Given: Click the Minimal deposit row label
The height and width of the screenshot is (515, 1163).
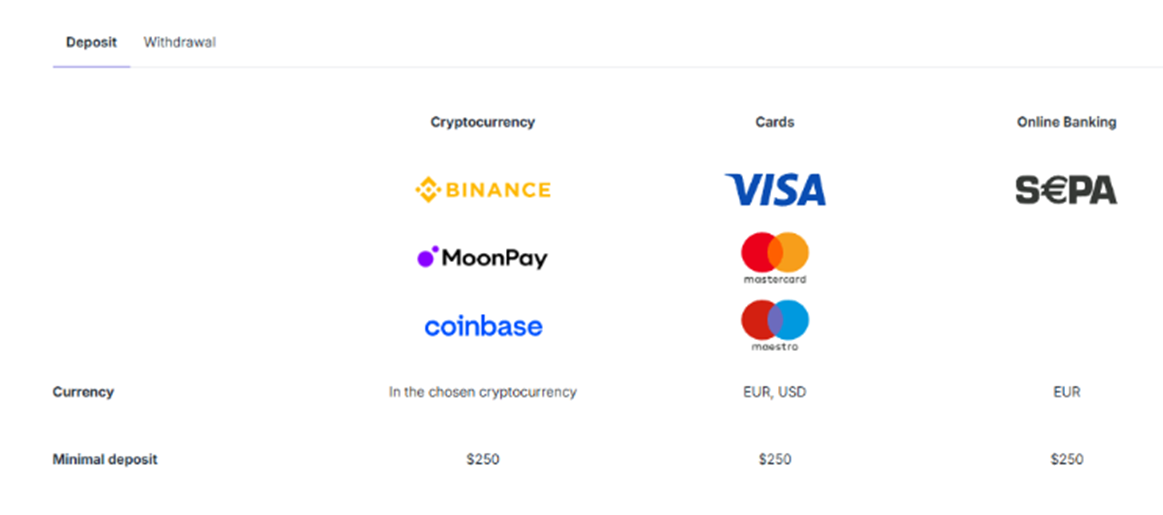Looking at the screenshot, I should coord(105,460).
